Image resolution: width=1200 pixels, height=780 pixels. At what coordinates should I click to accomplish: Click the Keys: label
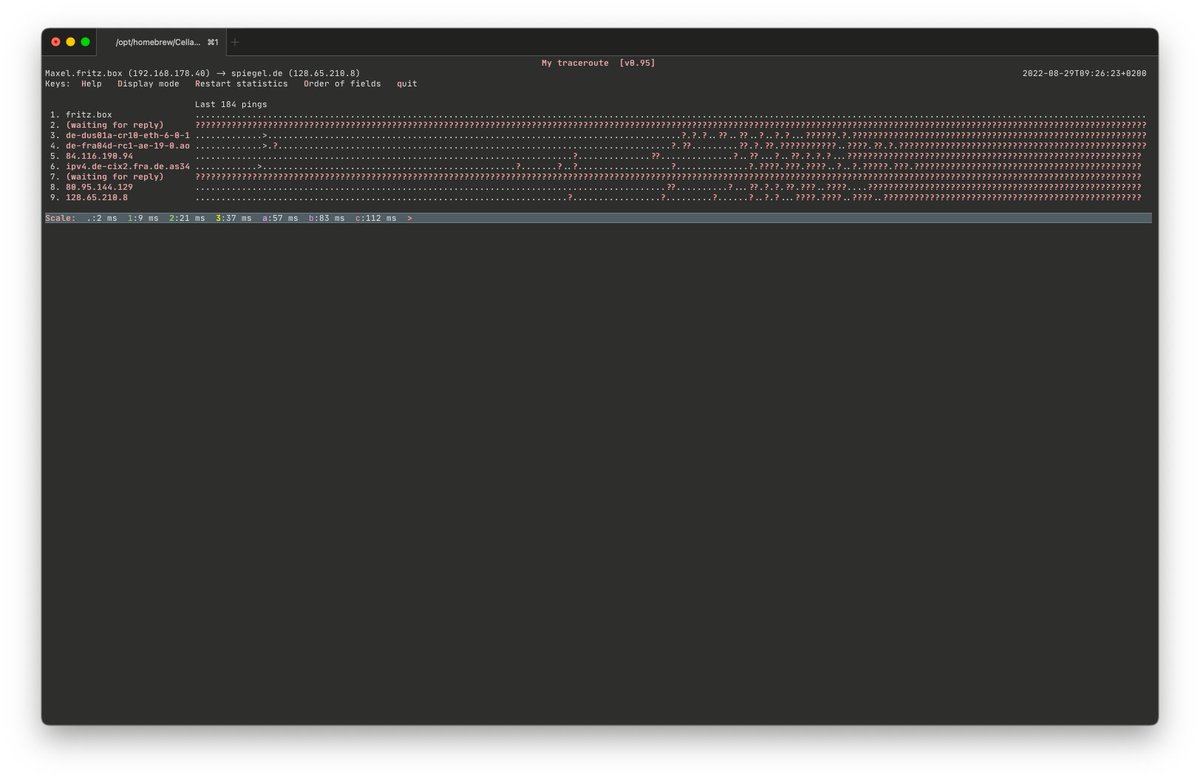[x=58, y=84]
